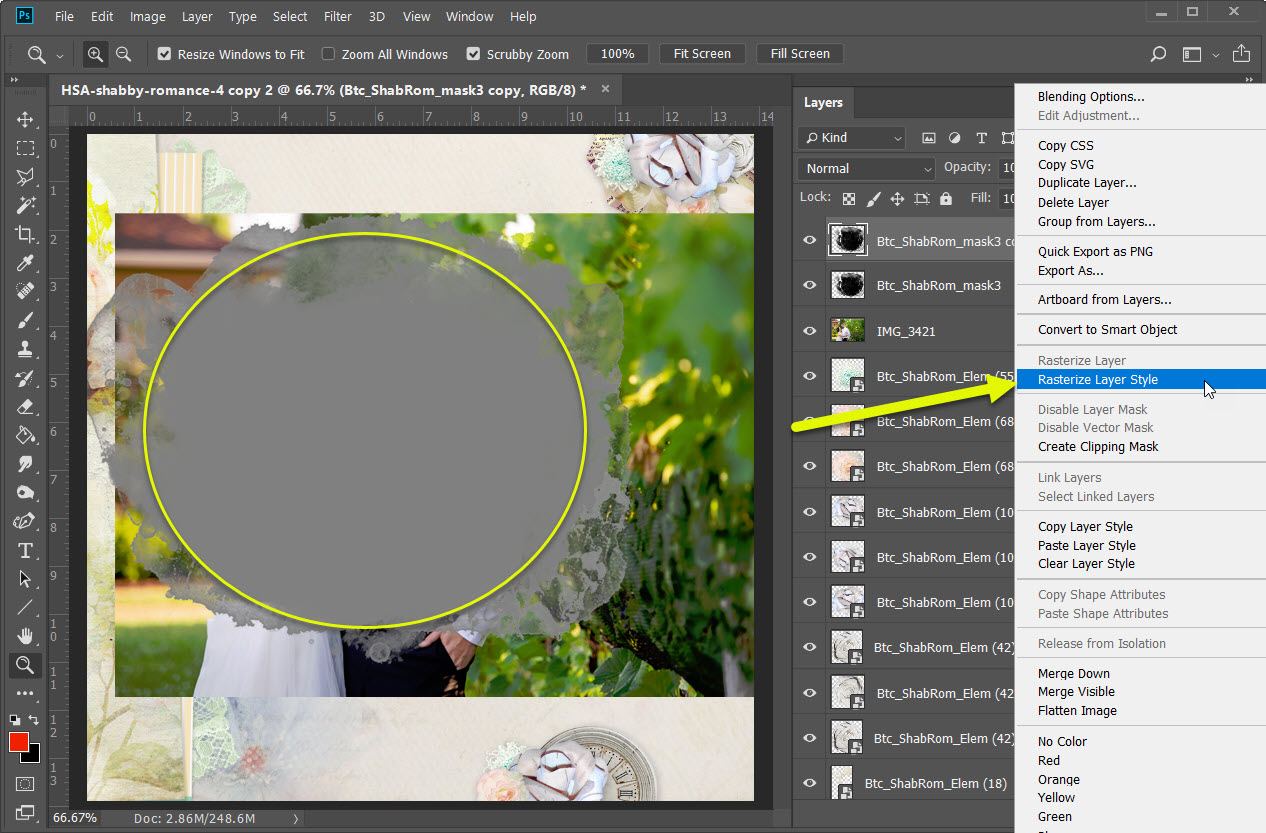Click the Fit Screen button
The image size is (1266, 833).
pyautogui.click(x=702, y=54)
